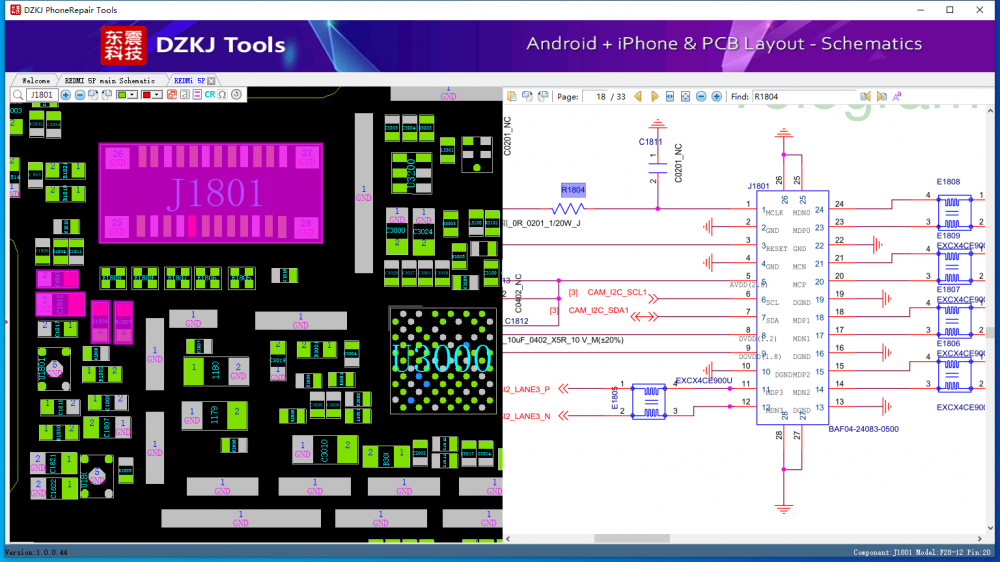Image resolution: width=1000 pixels, height=562 pixels.
Task: Click the zoom in icon on PCB toolbar
Action: tap(66, 95)
